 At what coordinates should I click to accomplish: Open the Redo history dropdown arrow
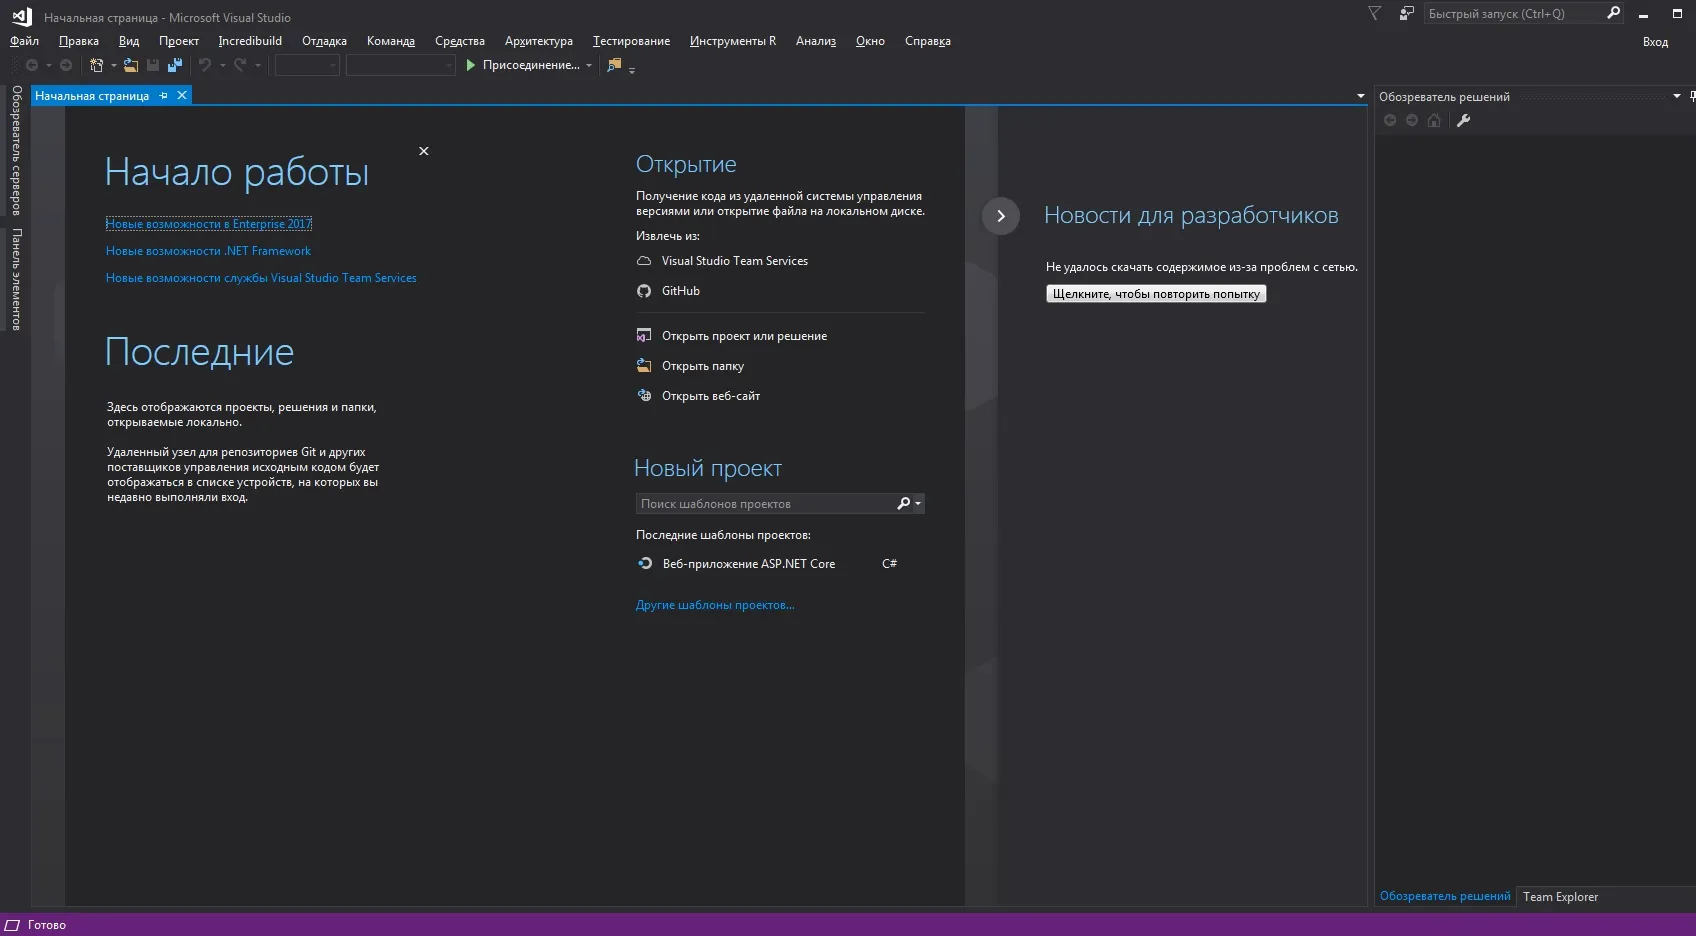[x=258, y=66]
